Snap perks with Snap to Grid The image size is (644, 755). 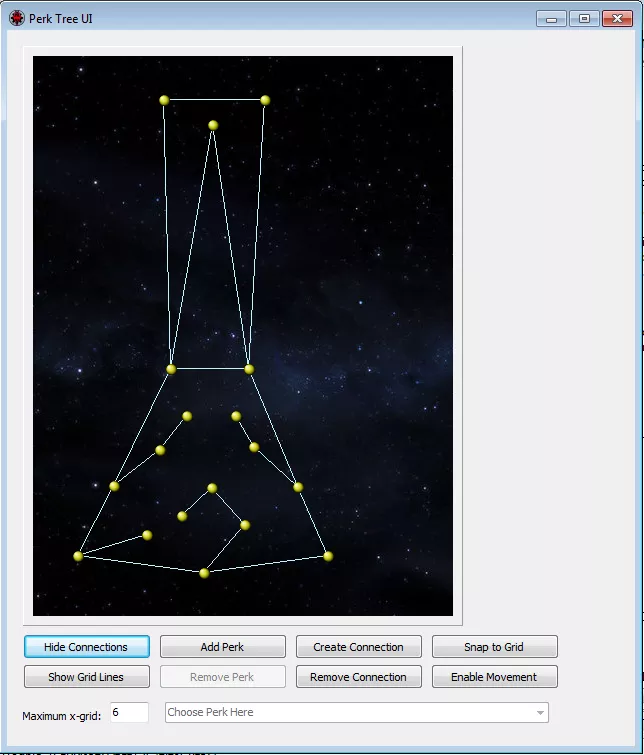tap(495, 647)
